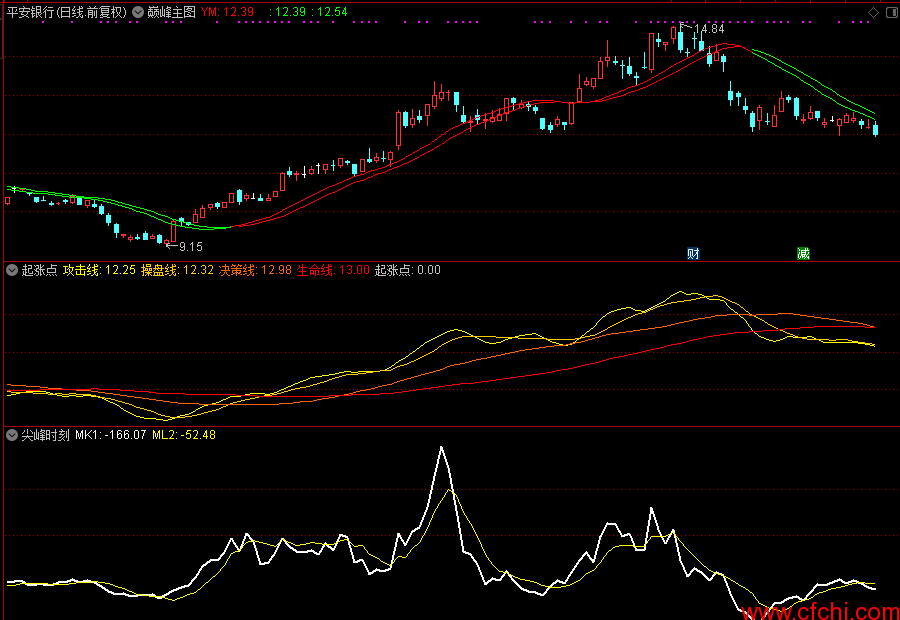Screen dimensions: 900x620
Task: Select the 起涨点: 0.00 readout
Action: (408, 270)
